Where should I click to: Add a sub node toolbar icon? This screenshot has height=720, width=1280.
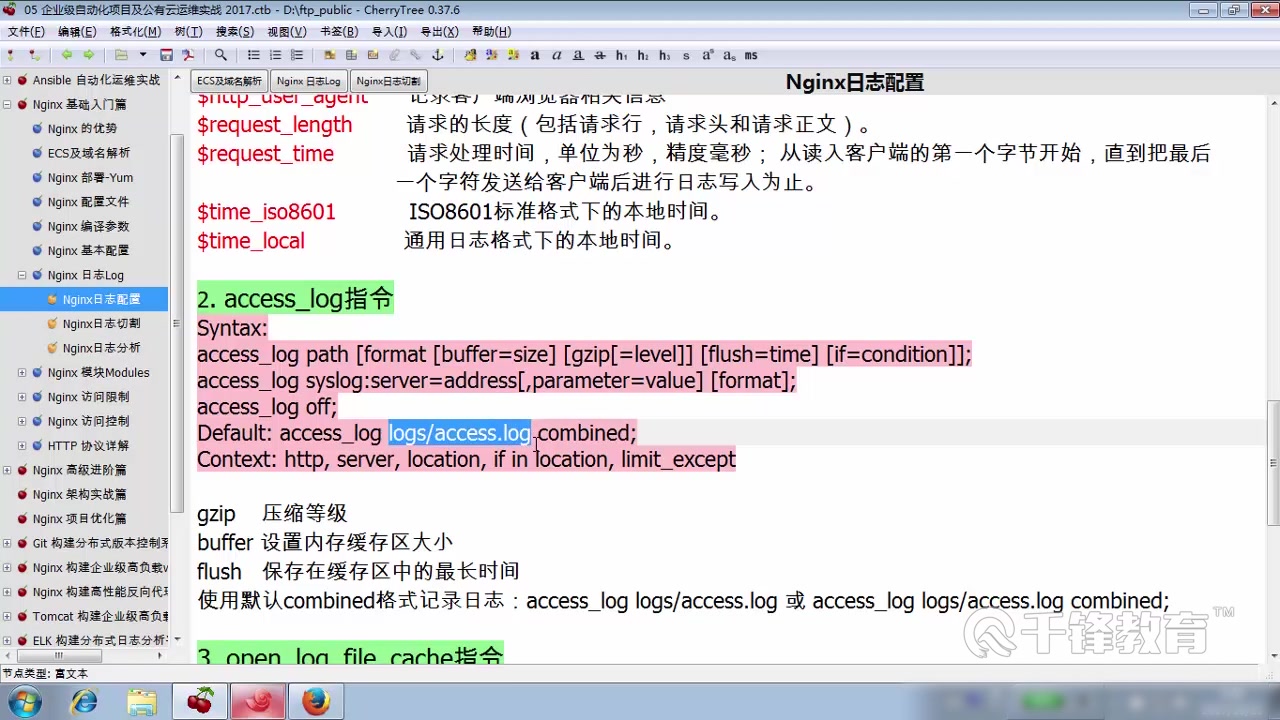click(35, 55)
